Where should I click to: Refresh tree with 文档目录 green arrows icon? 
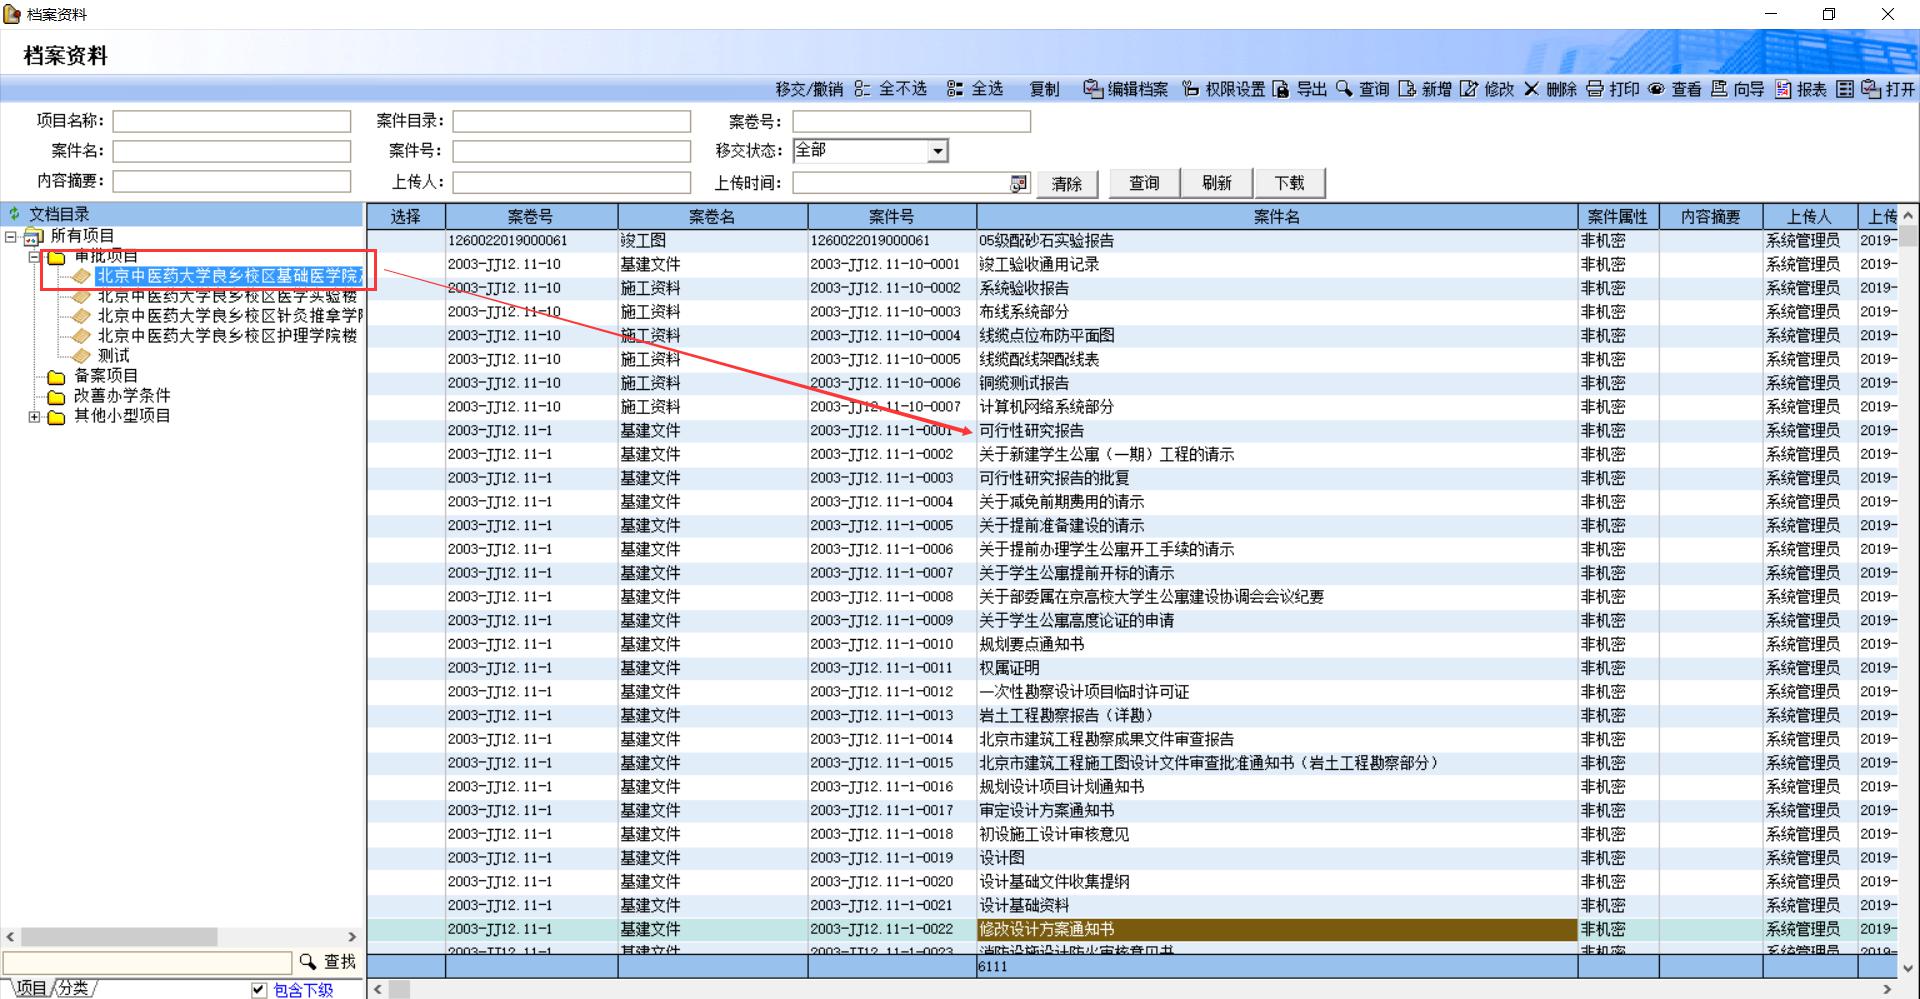[x=14, y=214]
